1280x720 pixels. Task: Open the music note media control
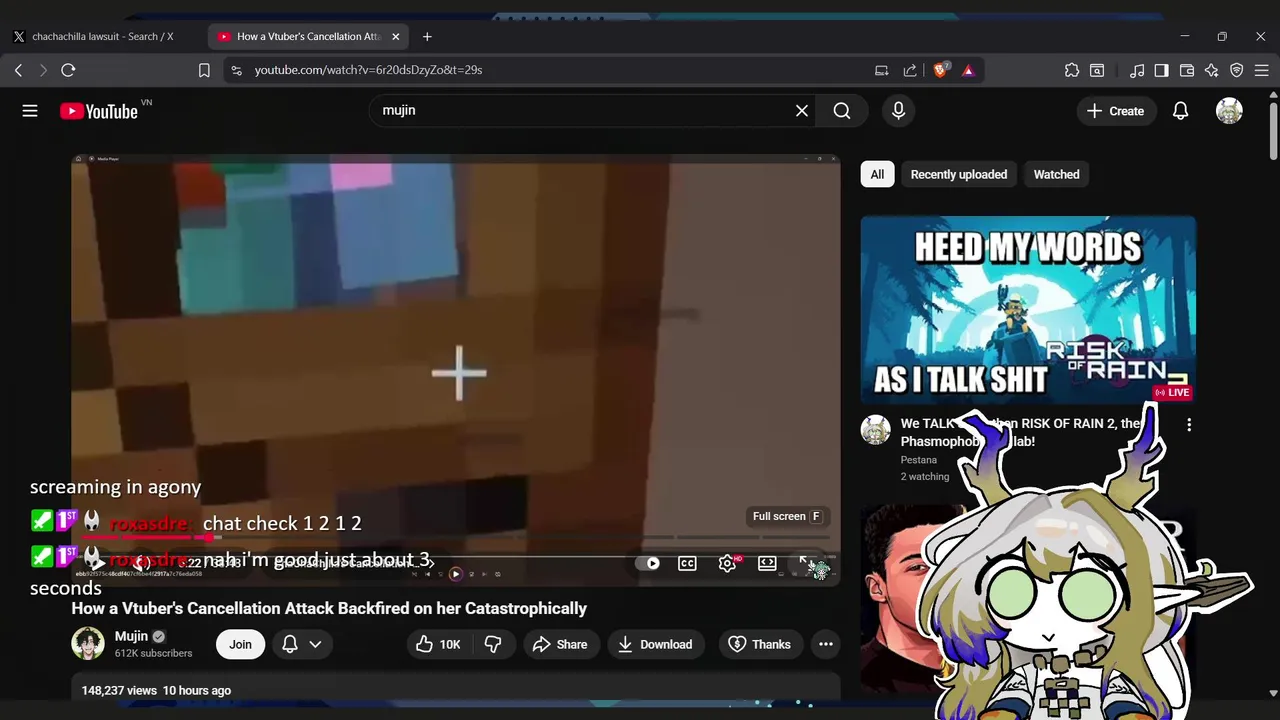click(1137, 70)
